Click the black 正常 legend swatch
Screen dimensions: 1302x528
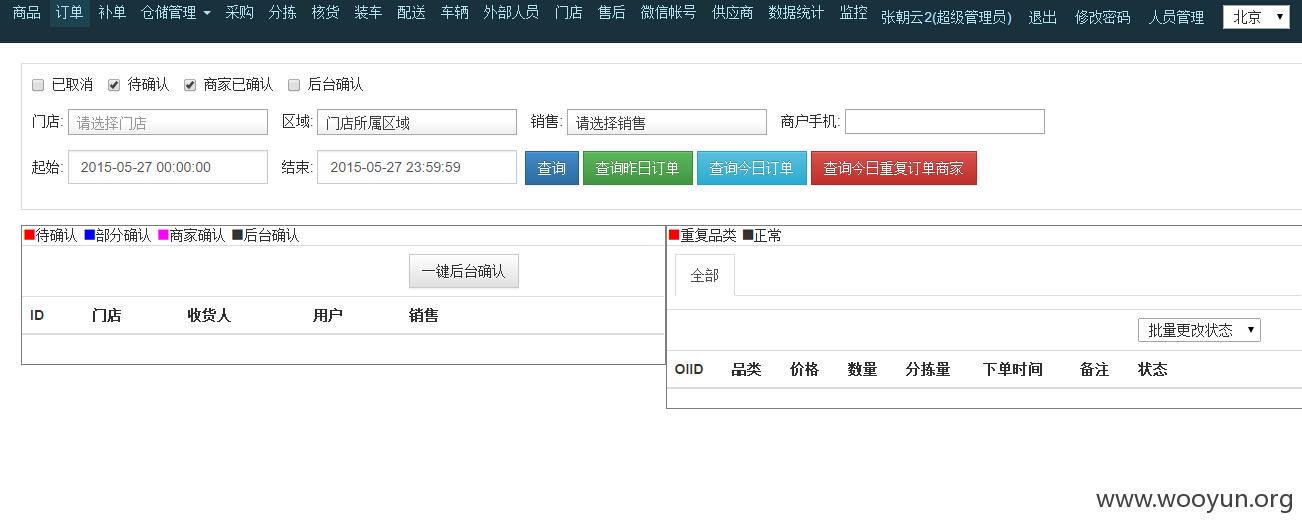[x=748, y=235]
